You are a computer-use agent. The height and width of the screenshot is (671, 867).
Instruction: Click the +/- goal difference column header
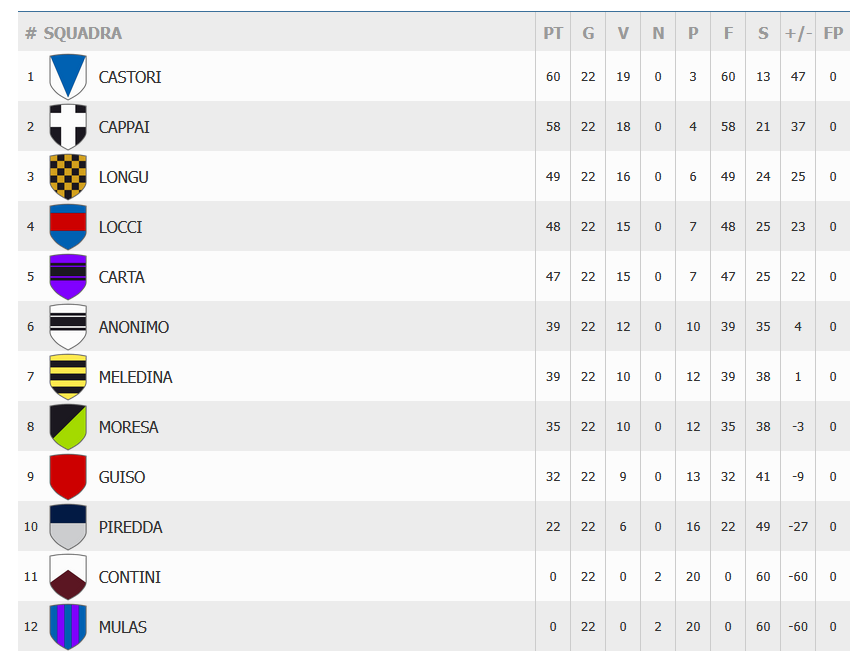(798, 33)
